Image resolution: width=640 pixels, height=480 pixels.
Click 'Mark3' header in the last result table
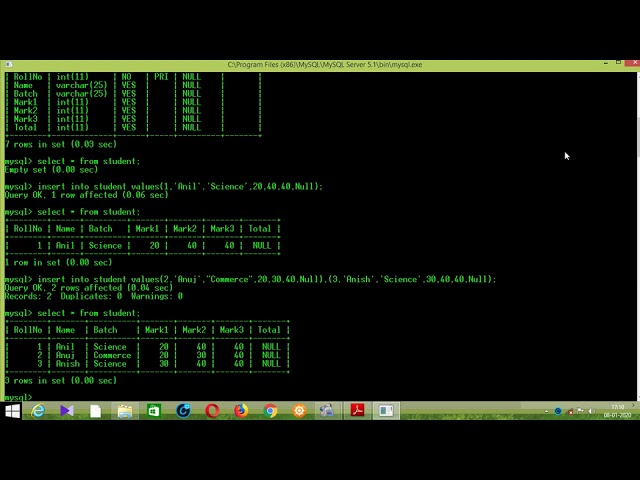pos(231,330)
